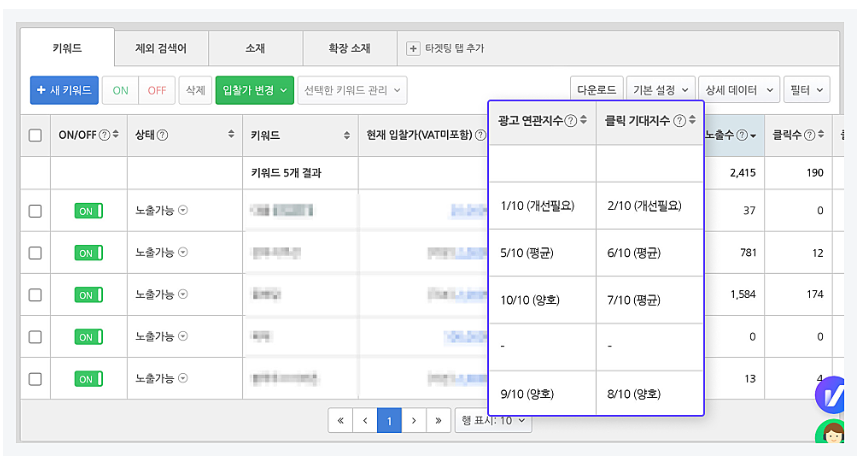The height and width of the screenshot is (465, 868).
Task: Click help icon next to 클릭수 header
Action: point(807,135)
